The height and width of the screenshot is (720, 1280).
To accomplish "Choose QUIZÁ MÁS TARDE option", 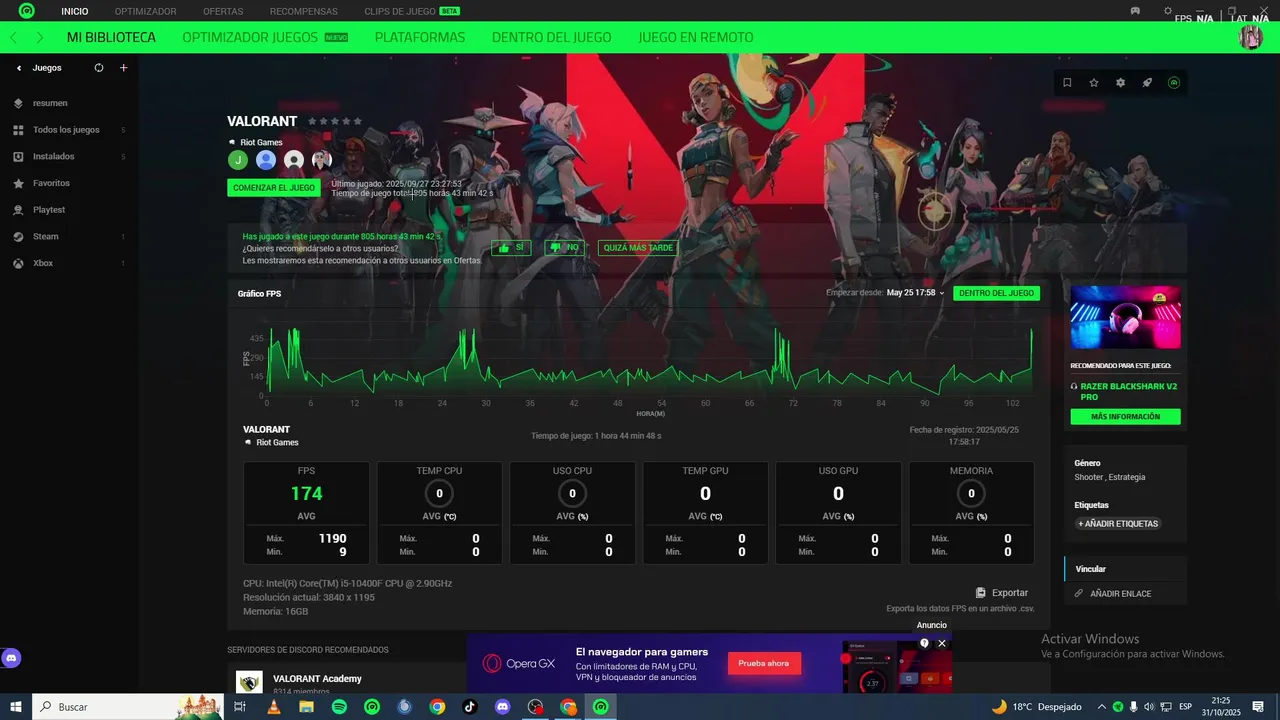I will pos(638,247).
